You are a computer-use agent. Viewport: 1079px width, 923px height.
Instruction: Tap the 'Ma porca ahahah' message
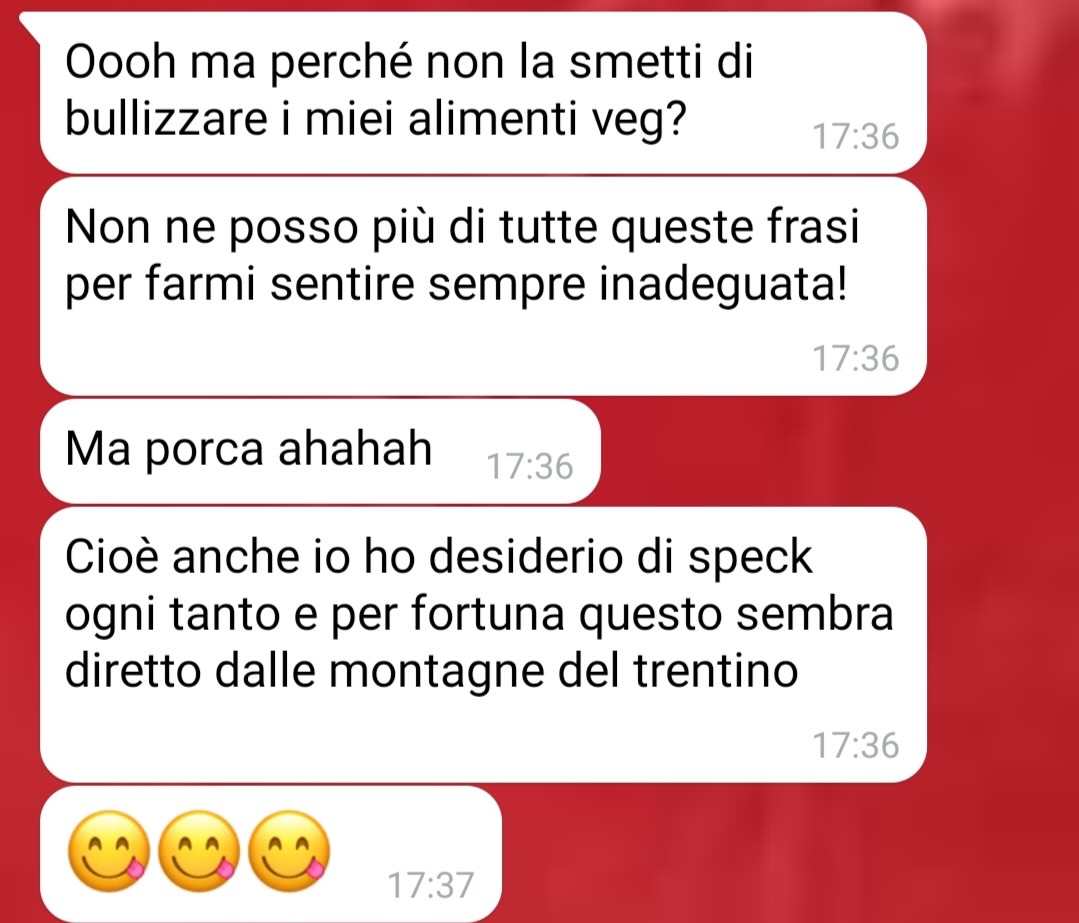click(320, 451)
